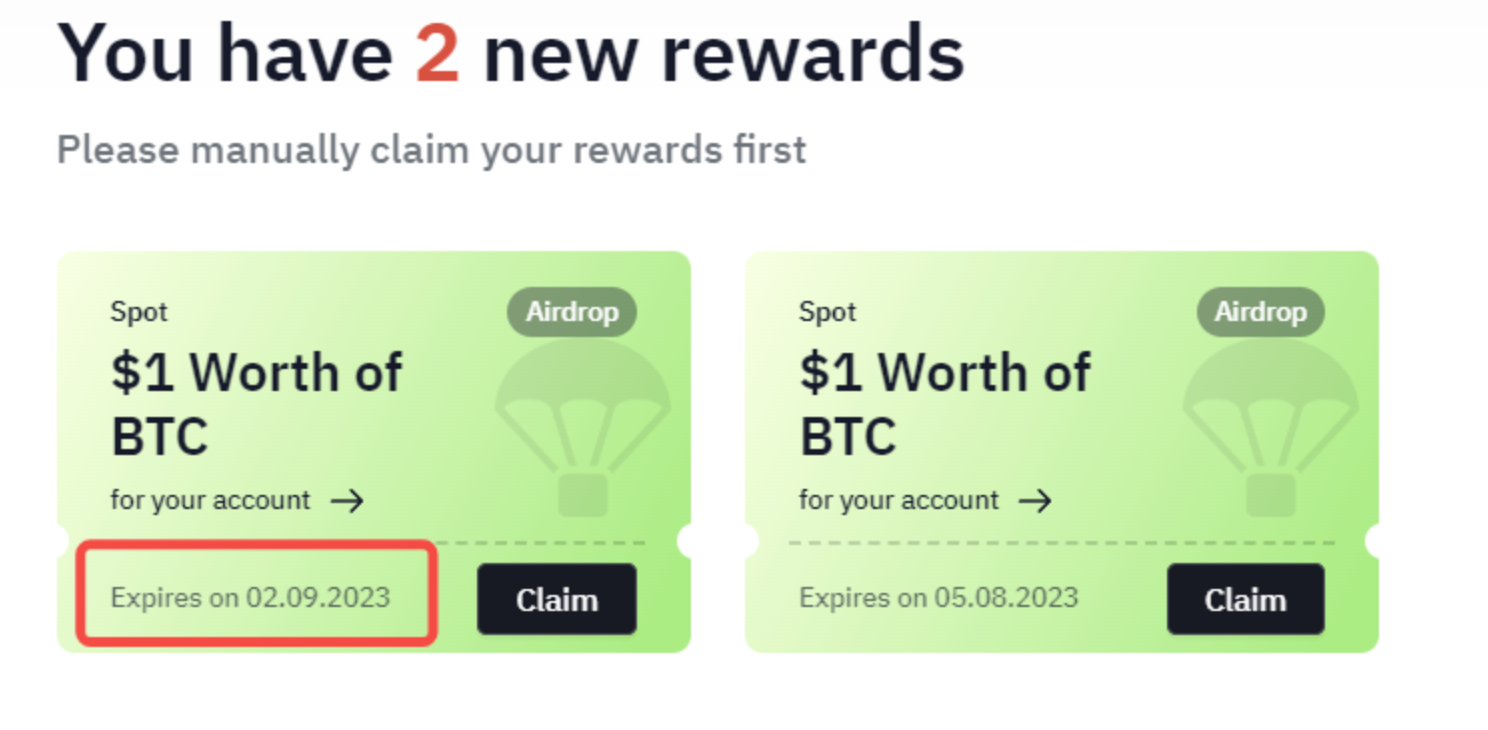Click the 'Please manually claim your rewards first' subtitle
The image size is (1488, 730).
click(431, 150)
